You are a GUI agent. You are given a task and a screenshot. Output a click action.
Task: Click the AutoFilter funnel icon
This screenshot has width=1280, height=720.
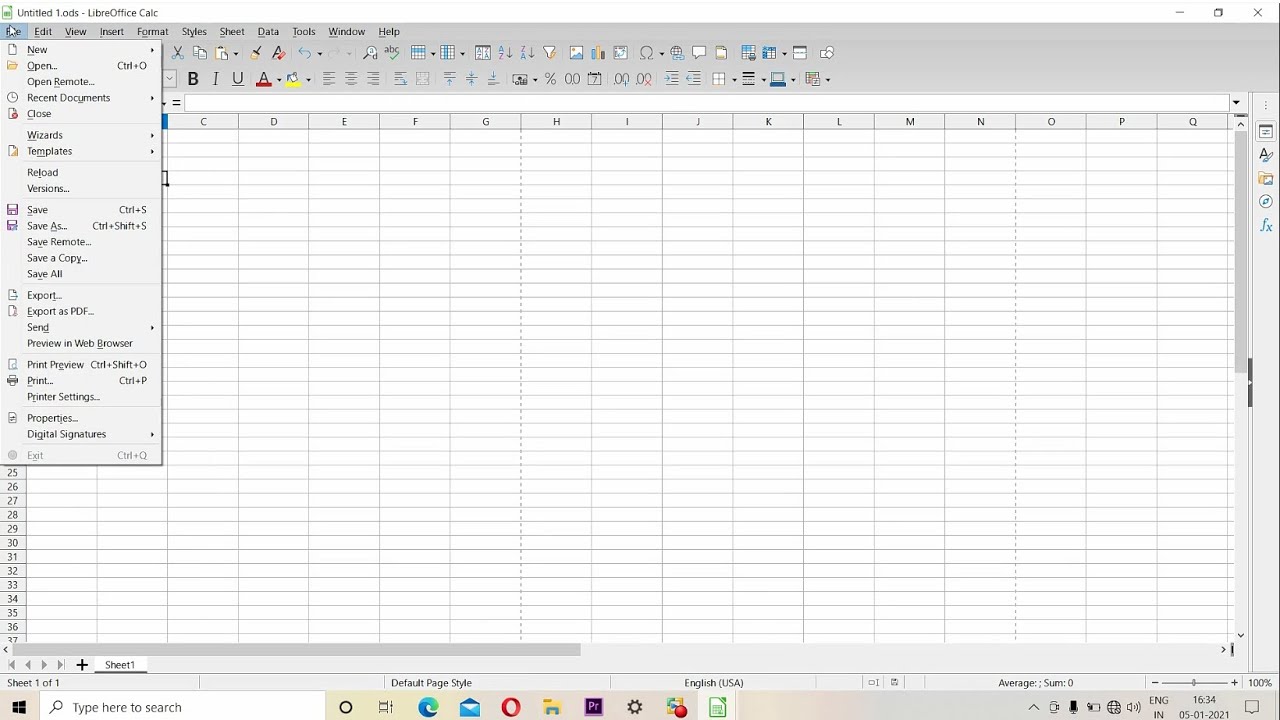point(549,53)
